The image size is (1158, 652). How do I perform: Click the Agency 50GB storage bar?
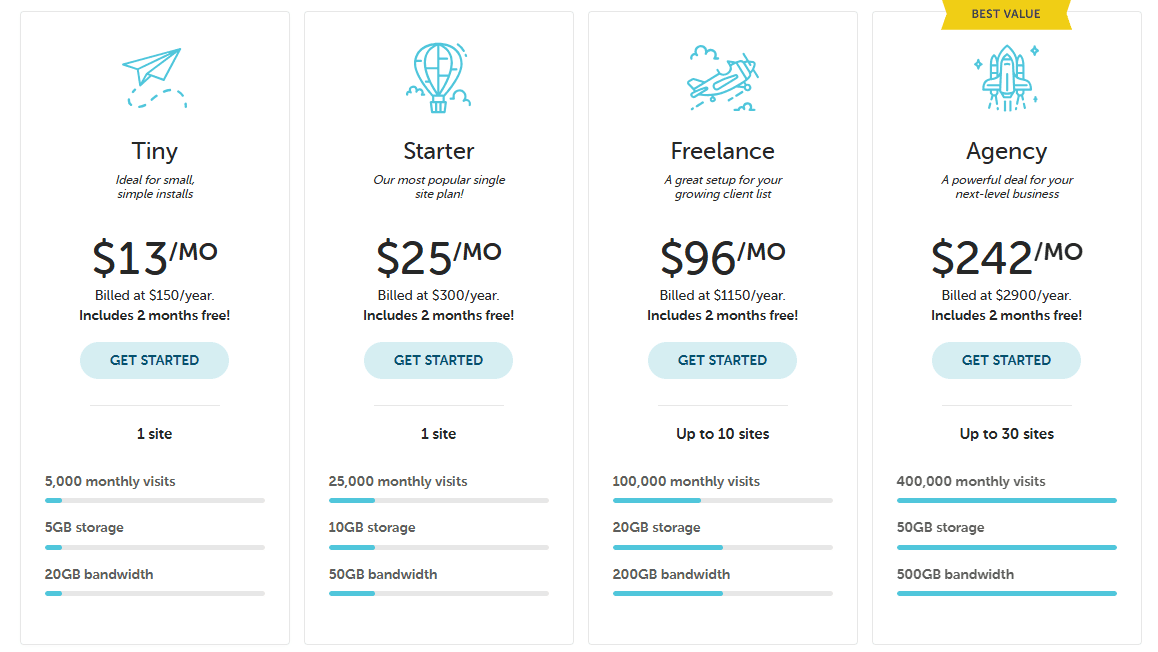(x=1006, y=547)
